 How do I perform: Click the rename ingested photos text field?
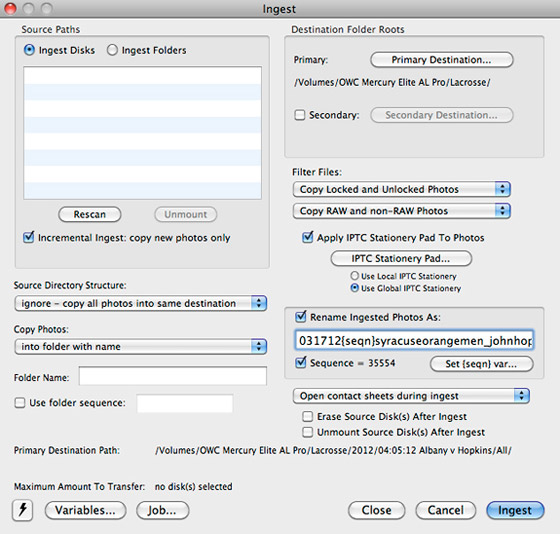[x=414, y=340]
